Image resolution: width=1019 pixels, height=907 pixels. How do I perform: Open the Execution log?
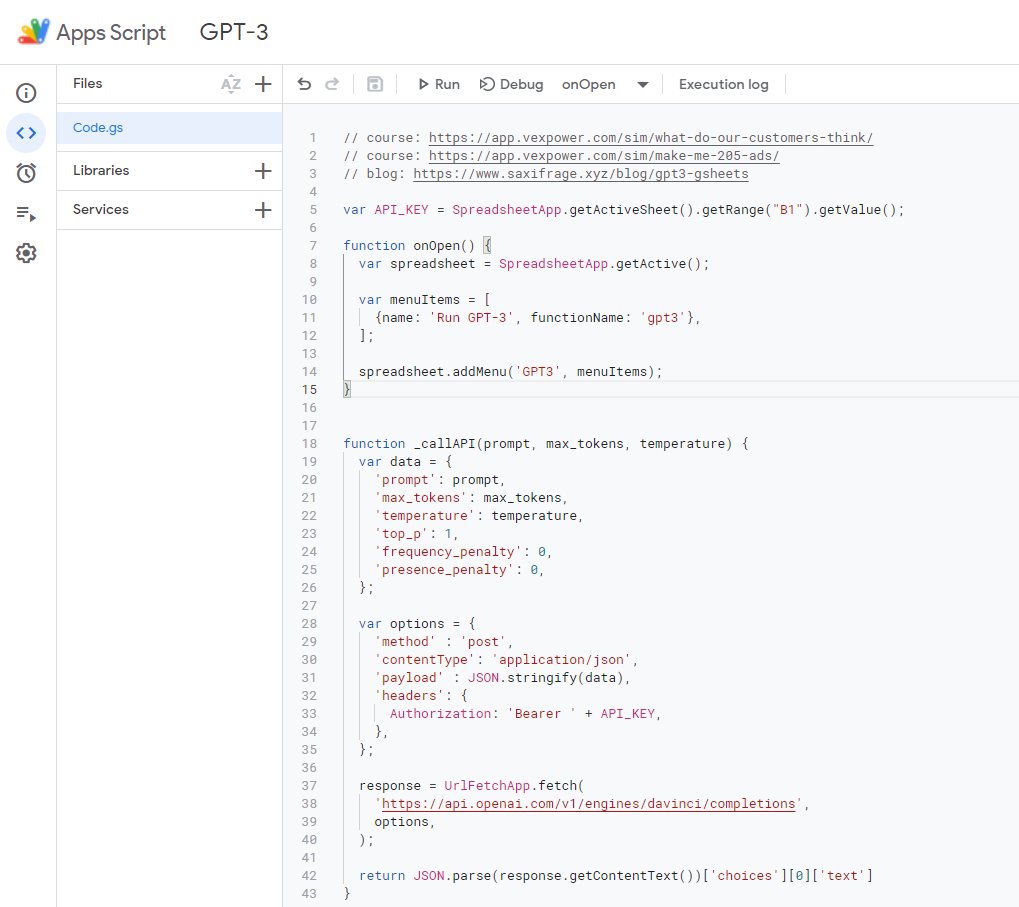point(723,84)
